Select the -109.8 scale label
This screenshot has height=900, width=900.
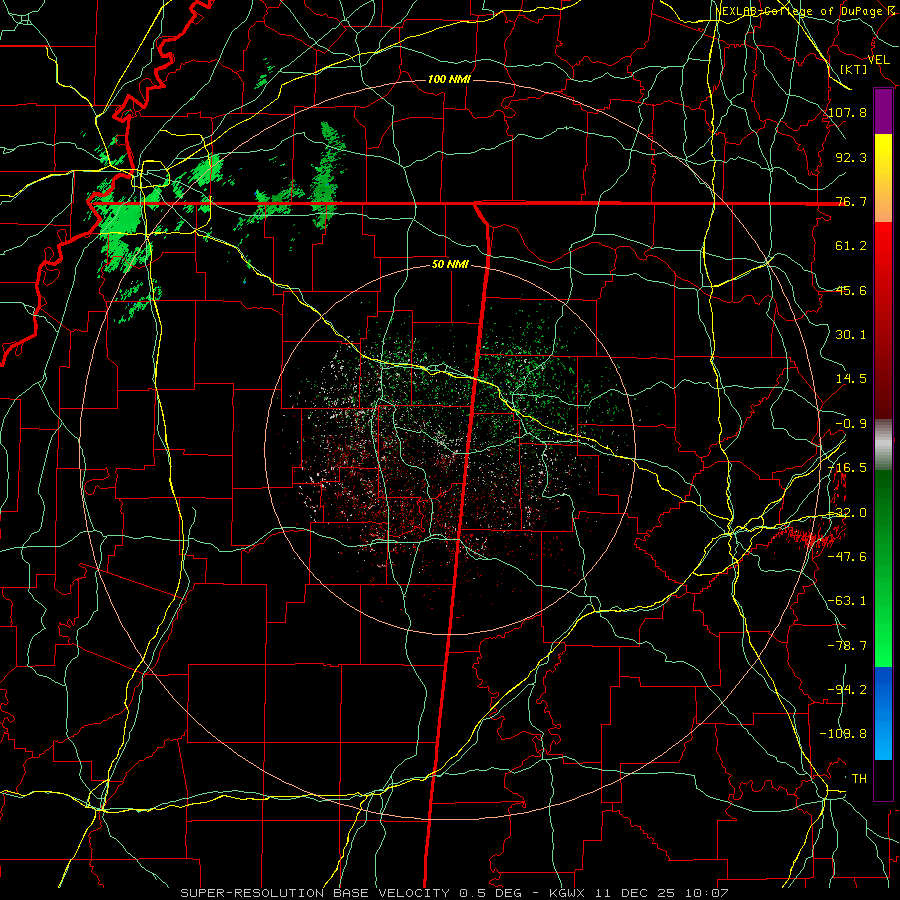844,734
